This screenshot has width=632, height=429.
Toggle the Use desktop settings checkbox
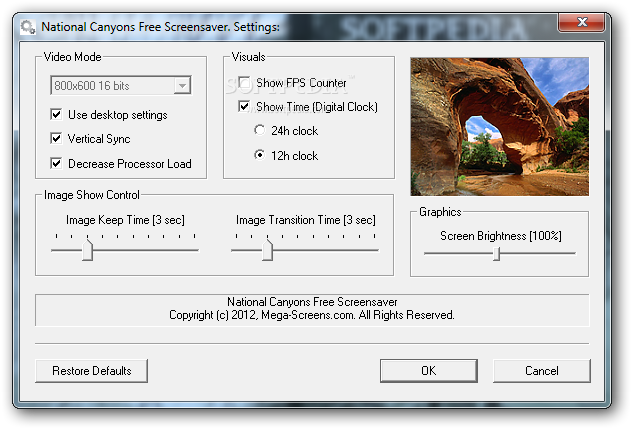coord(56,115)
